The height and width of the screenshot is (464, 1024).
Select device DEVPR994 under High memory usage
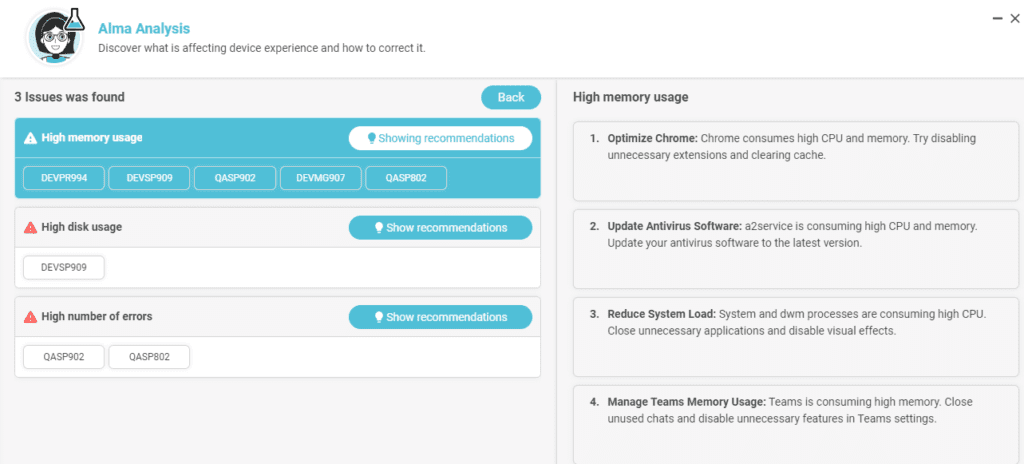[64, 178]
